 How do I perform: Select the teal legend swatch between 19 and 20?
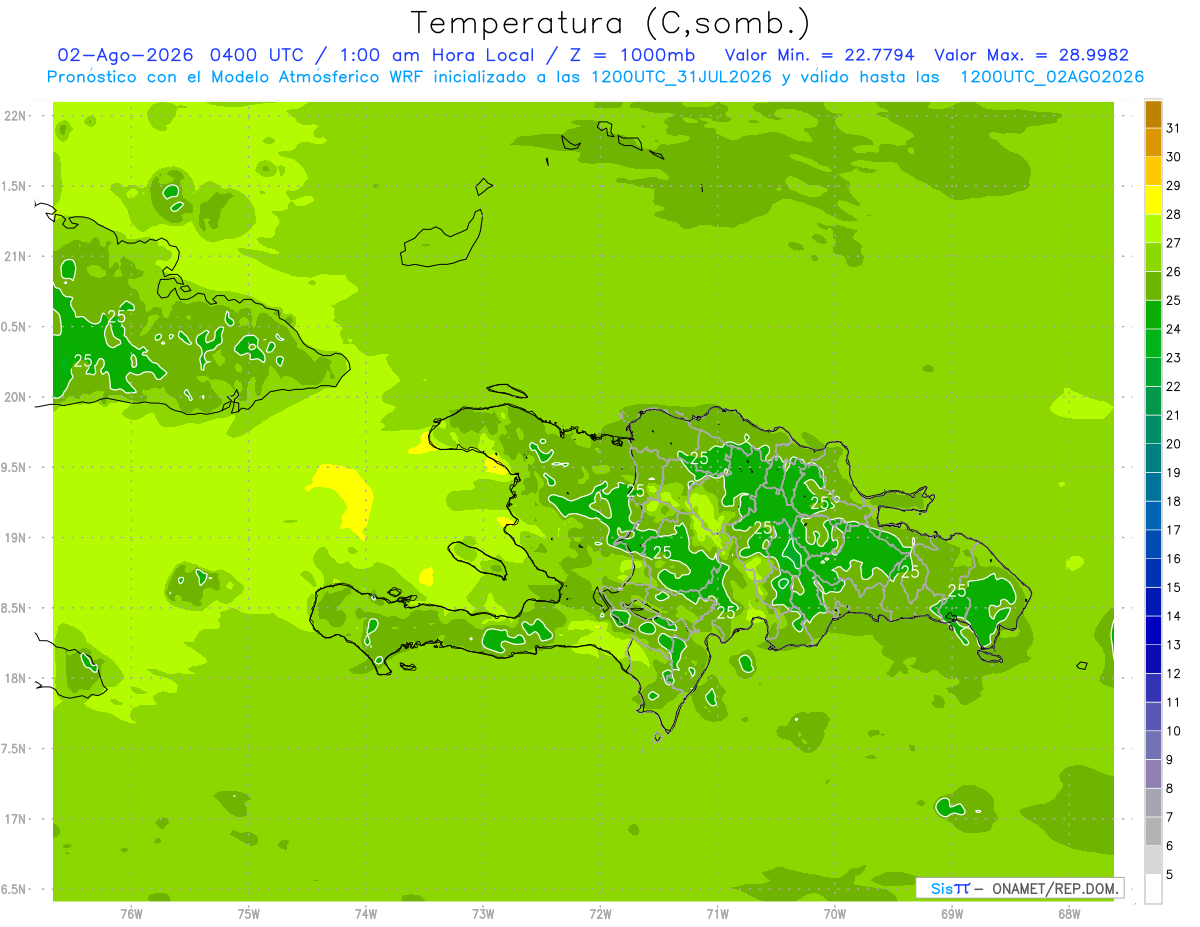(1153, 458)
